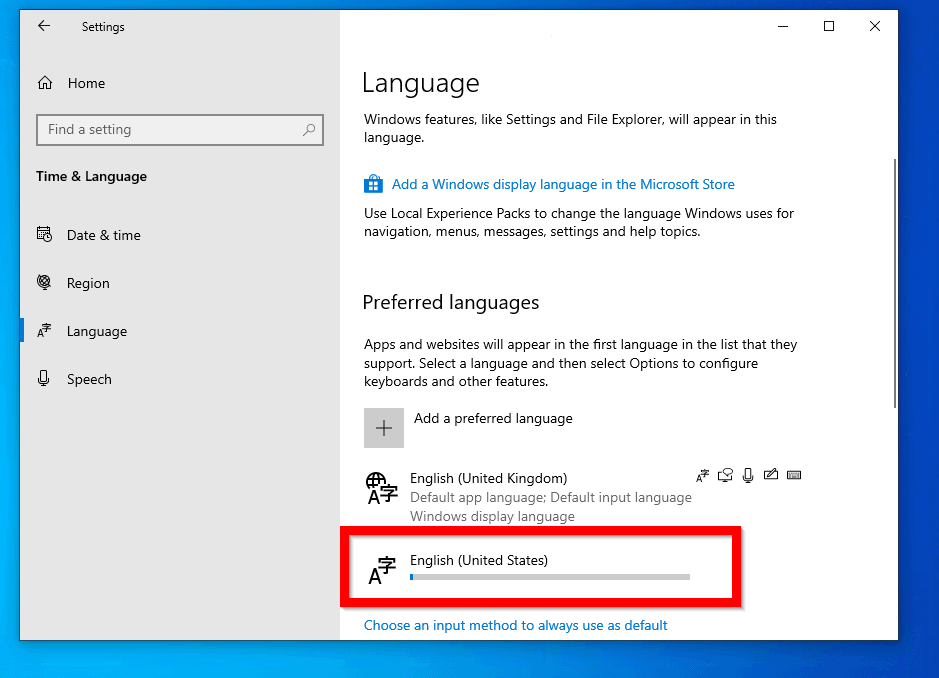Click the search magnifier icon
The height and width of the screenshot is (678, 939).
coord(308,129)
